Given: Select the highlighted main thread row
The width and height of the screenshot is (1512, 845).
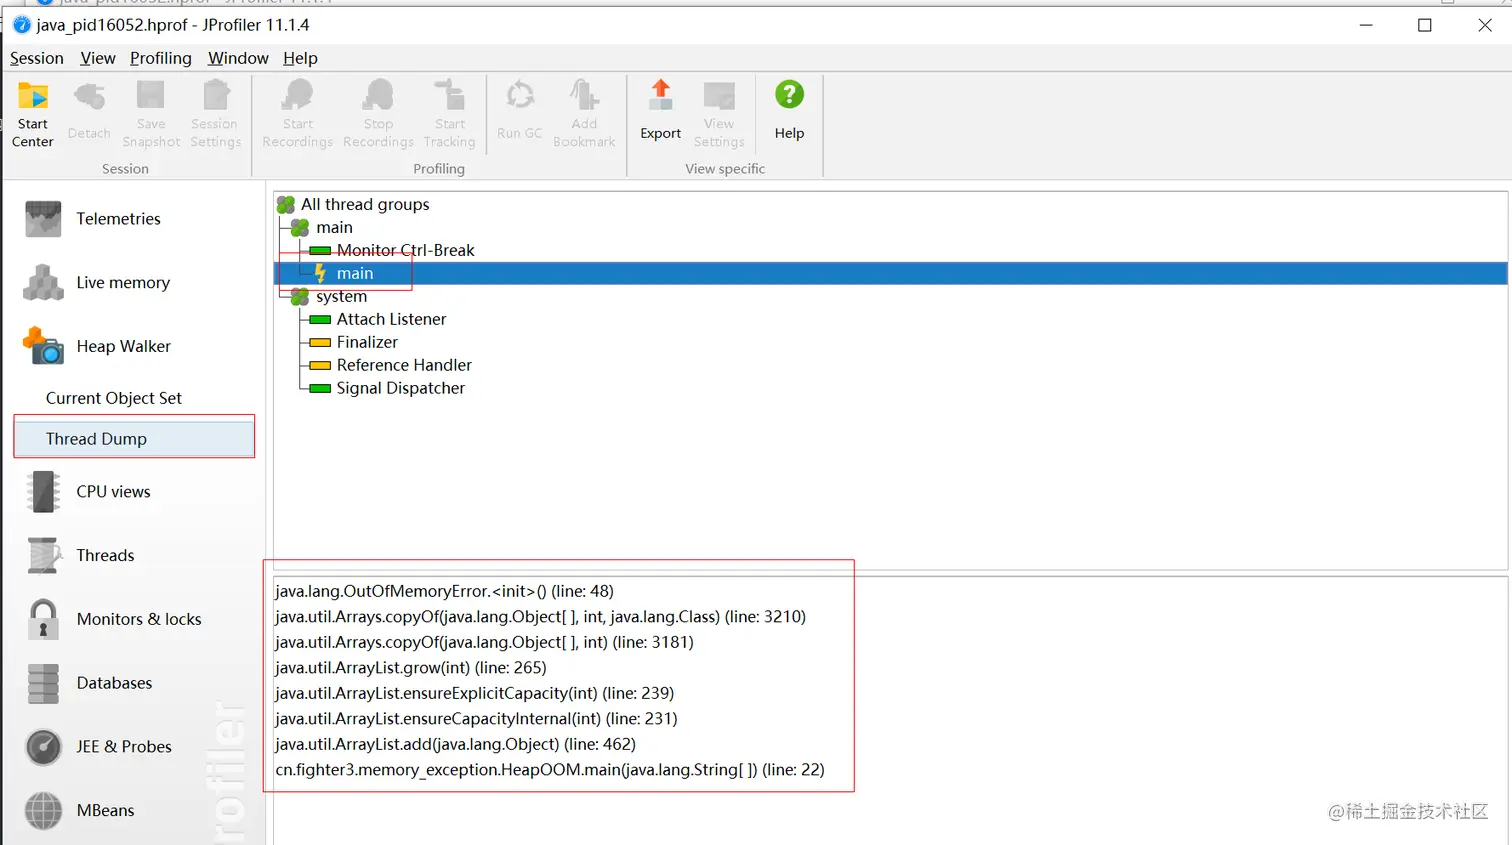Looking at the screenshot, I should [x=890, y=273].
